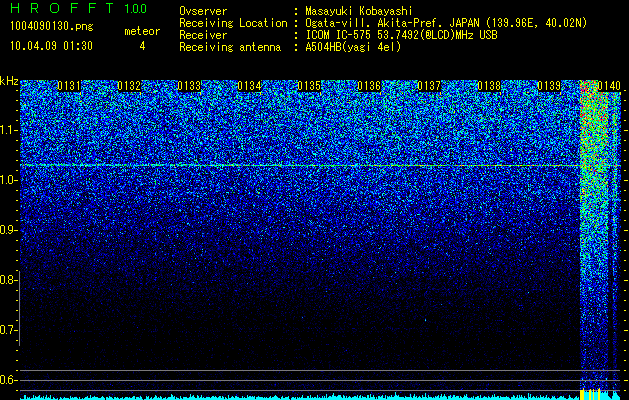The width and height of the screenshot is (629, 400).
Task: Click the receiver text ICOM IC-575
Action: [x=339, y=35]
